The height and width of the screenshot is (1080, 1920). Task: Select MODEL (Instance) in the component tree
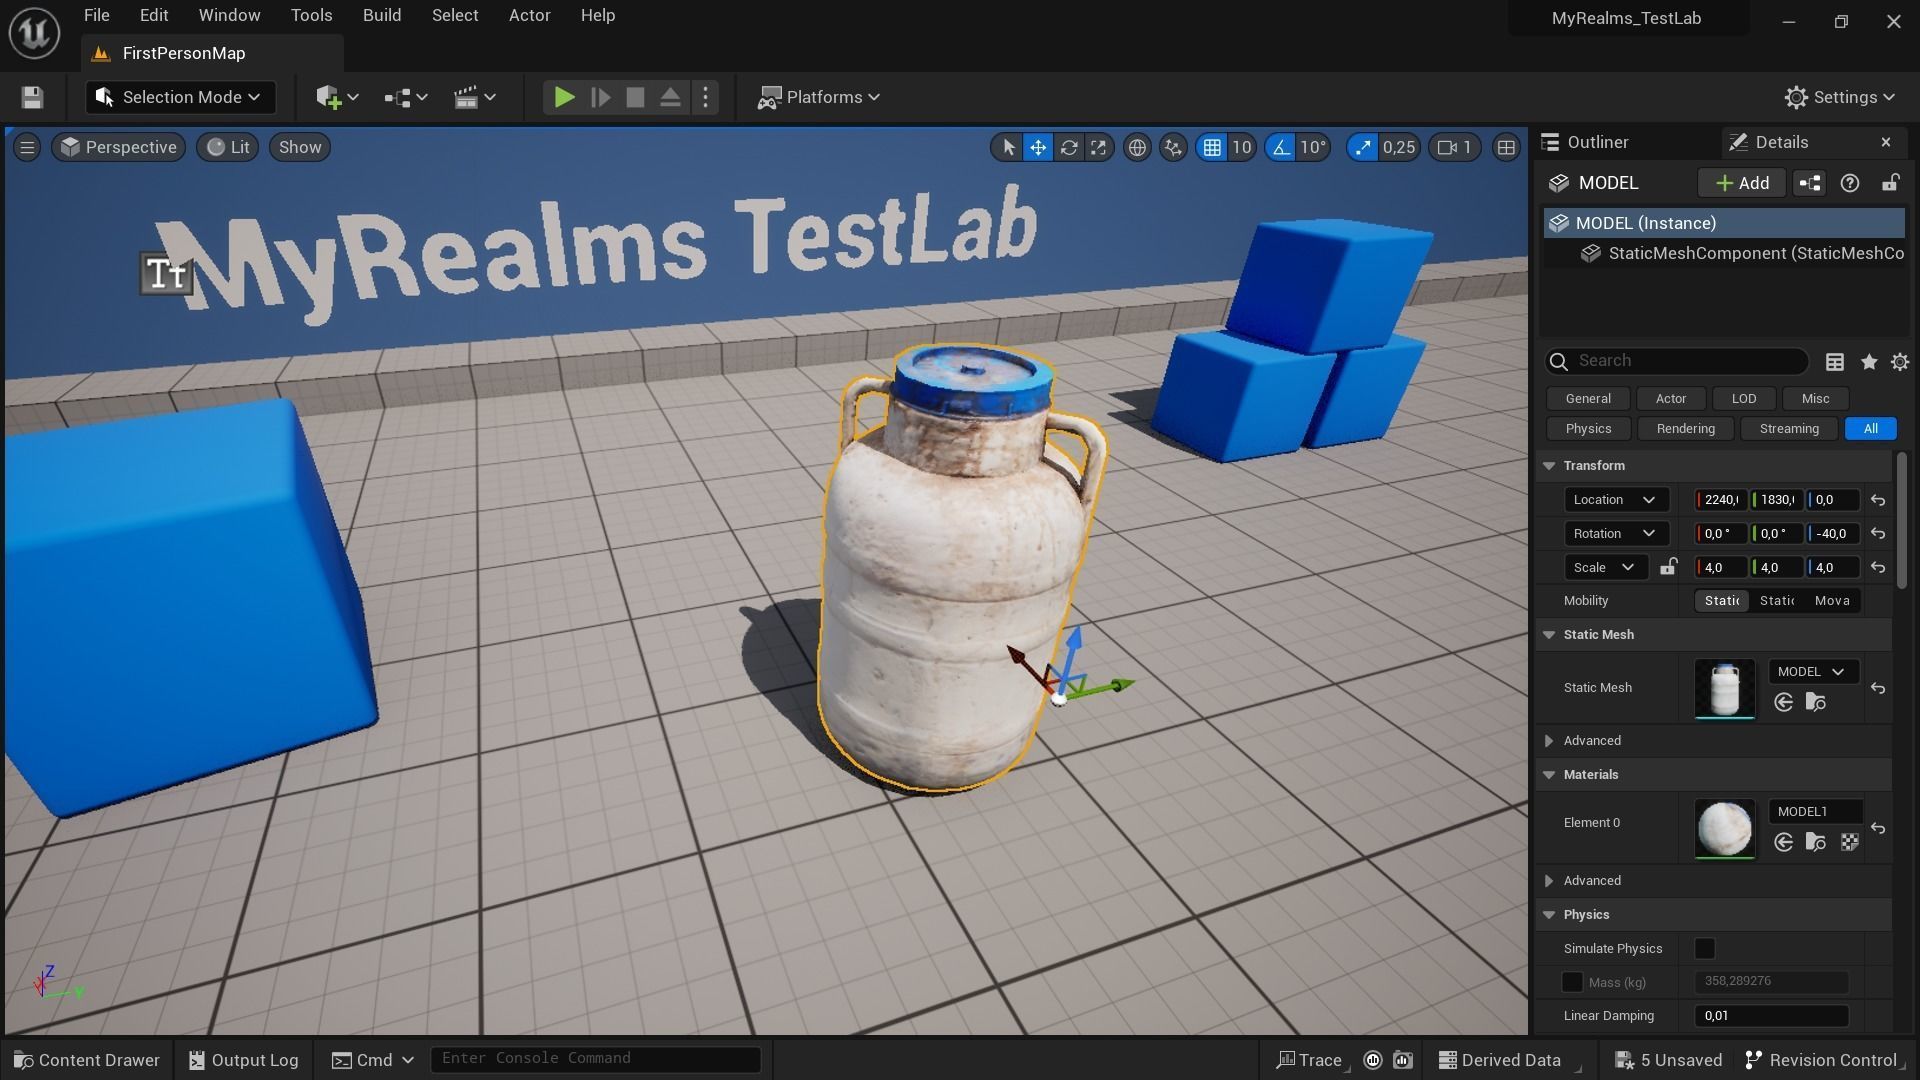(1724, 223)
